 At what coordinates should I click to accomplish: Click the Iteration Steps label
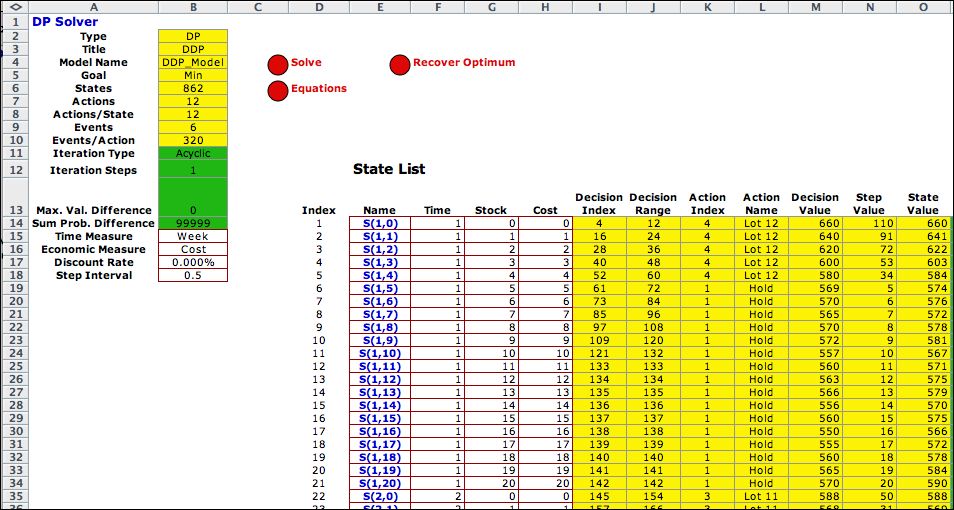(x=94, y=170)
